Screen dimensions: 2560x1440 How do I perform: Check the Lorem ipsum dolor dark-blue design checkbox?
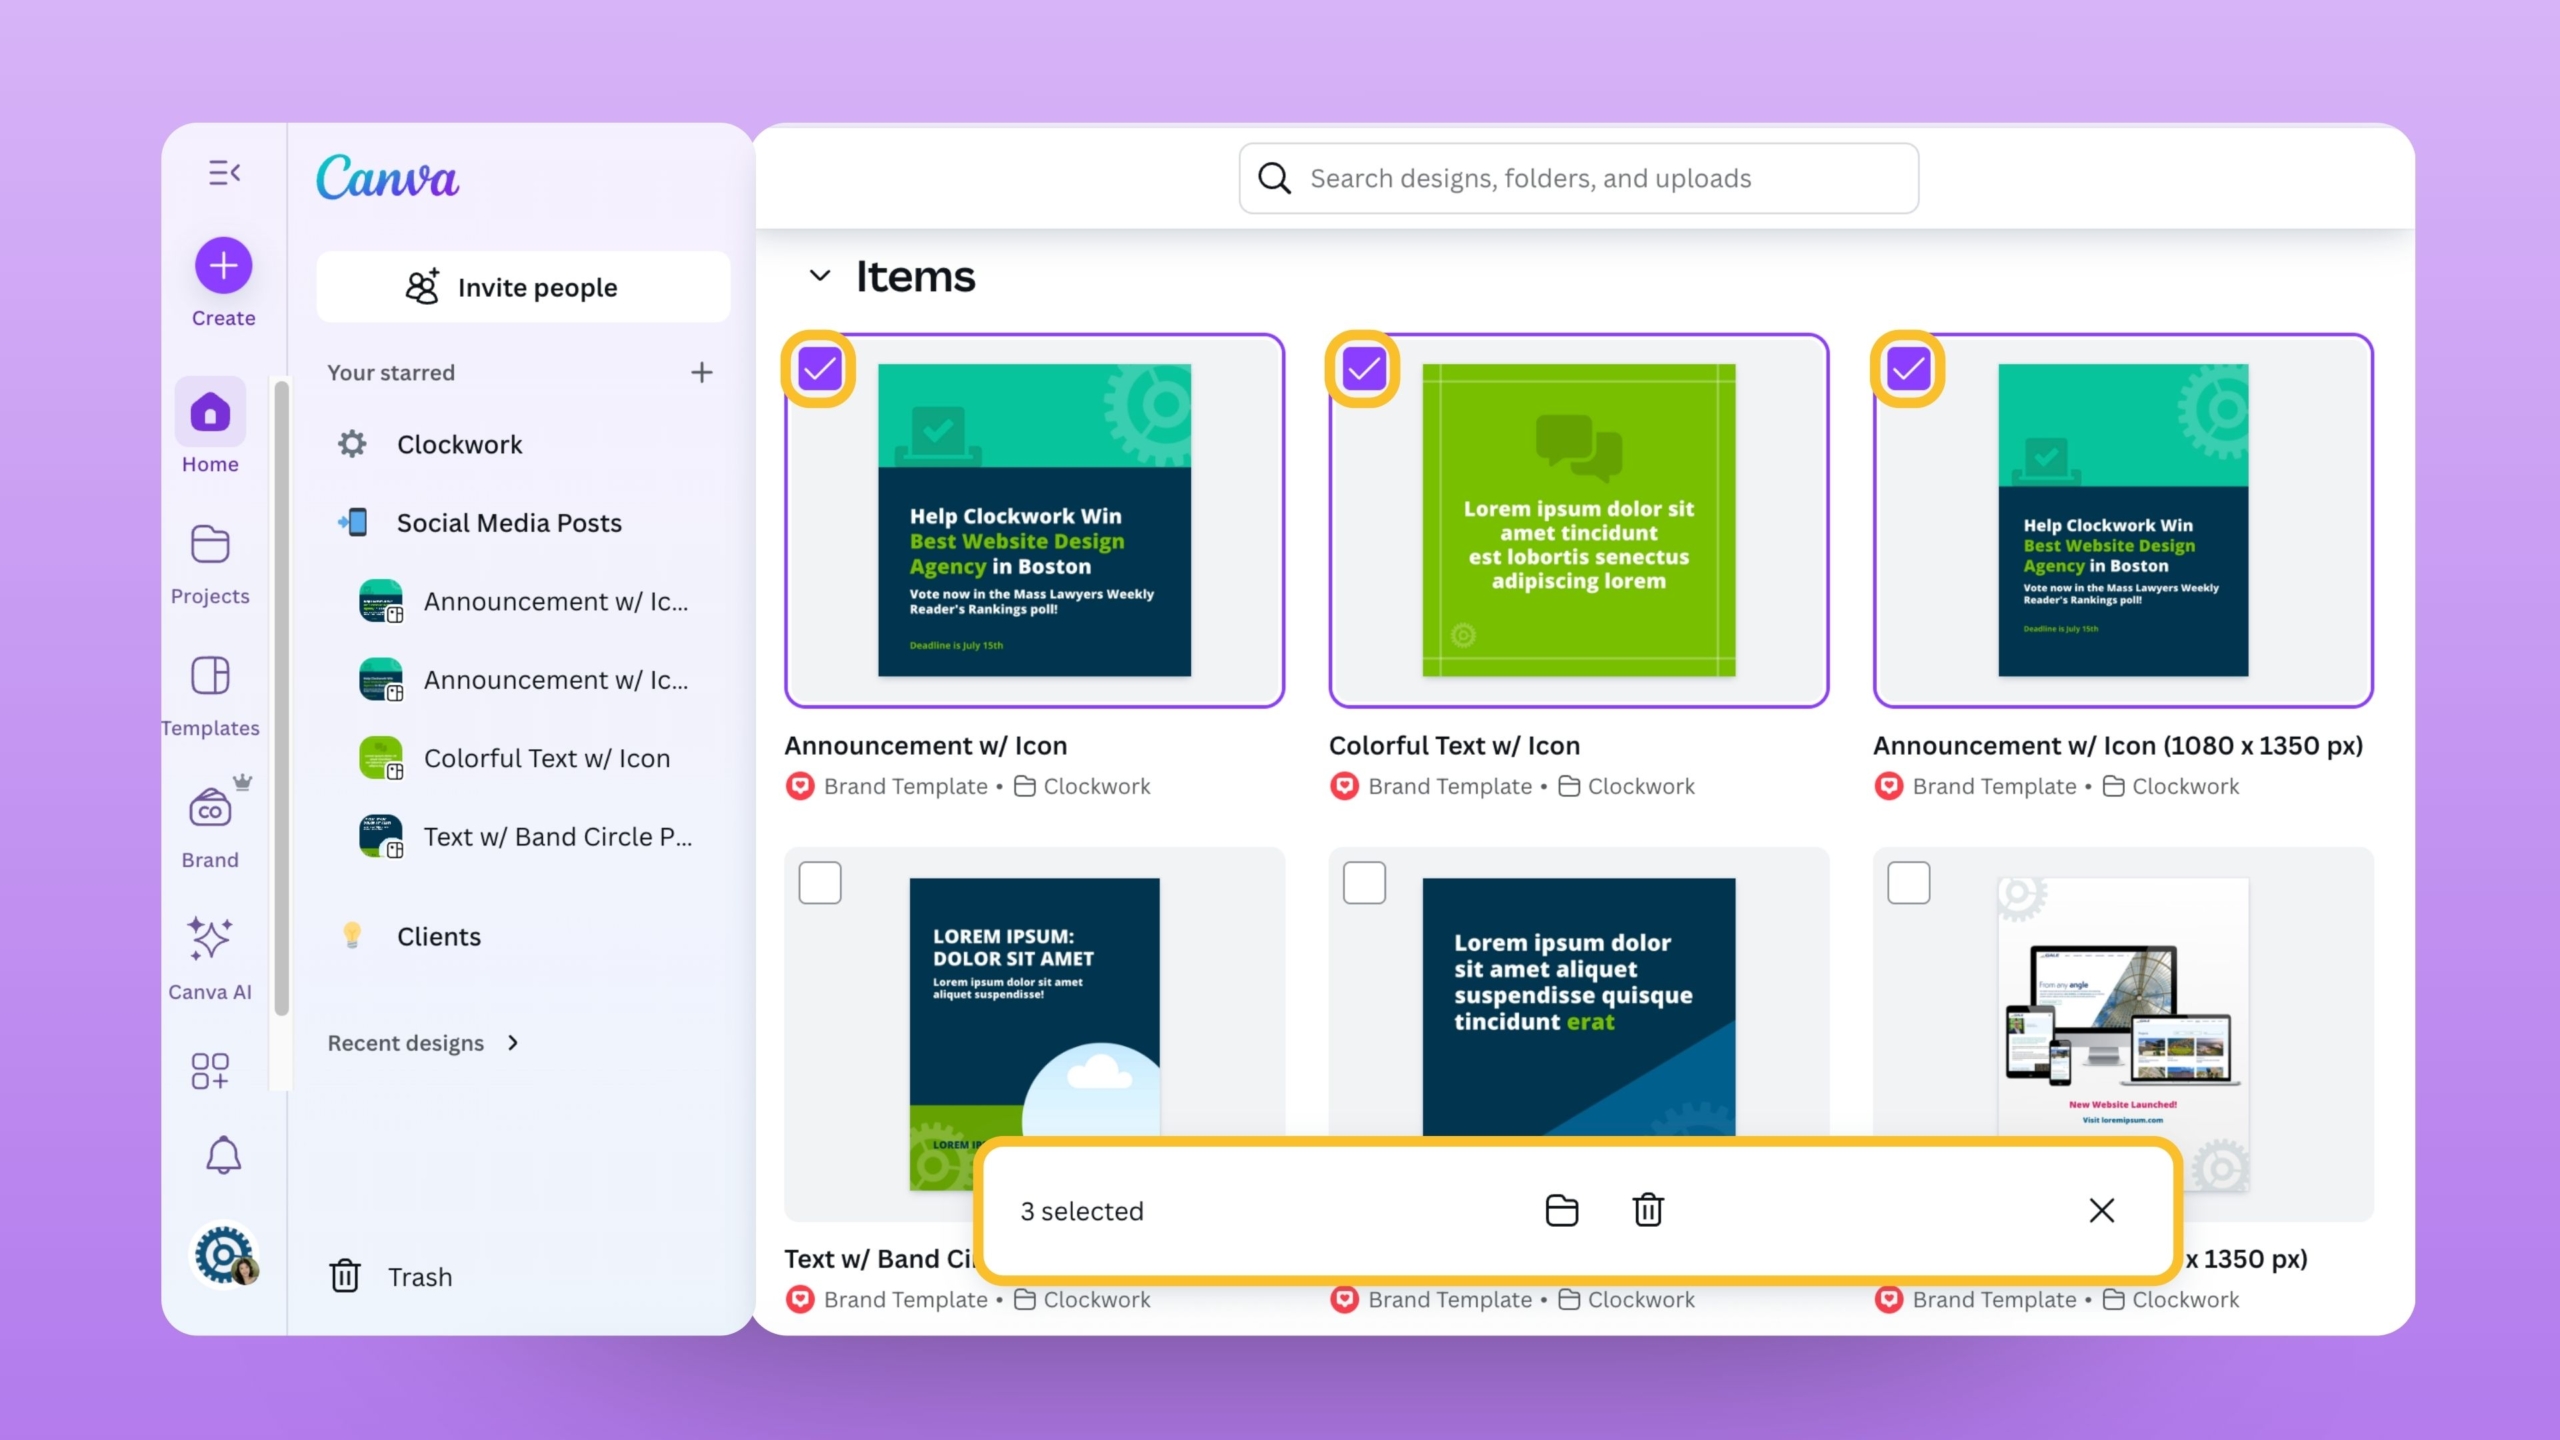point(1363,883)
